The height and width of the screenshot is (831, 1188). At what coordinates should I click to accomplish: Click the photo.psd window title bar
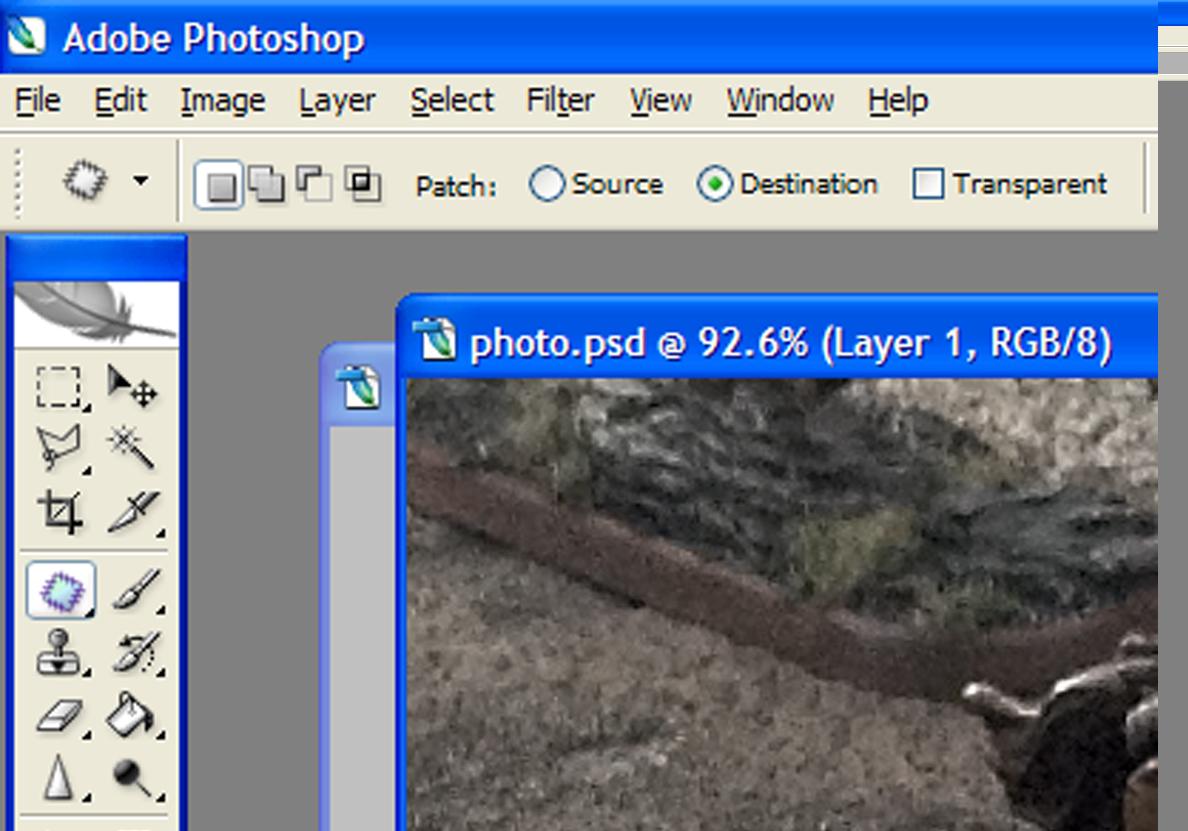click(x=777, y=338)
